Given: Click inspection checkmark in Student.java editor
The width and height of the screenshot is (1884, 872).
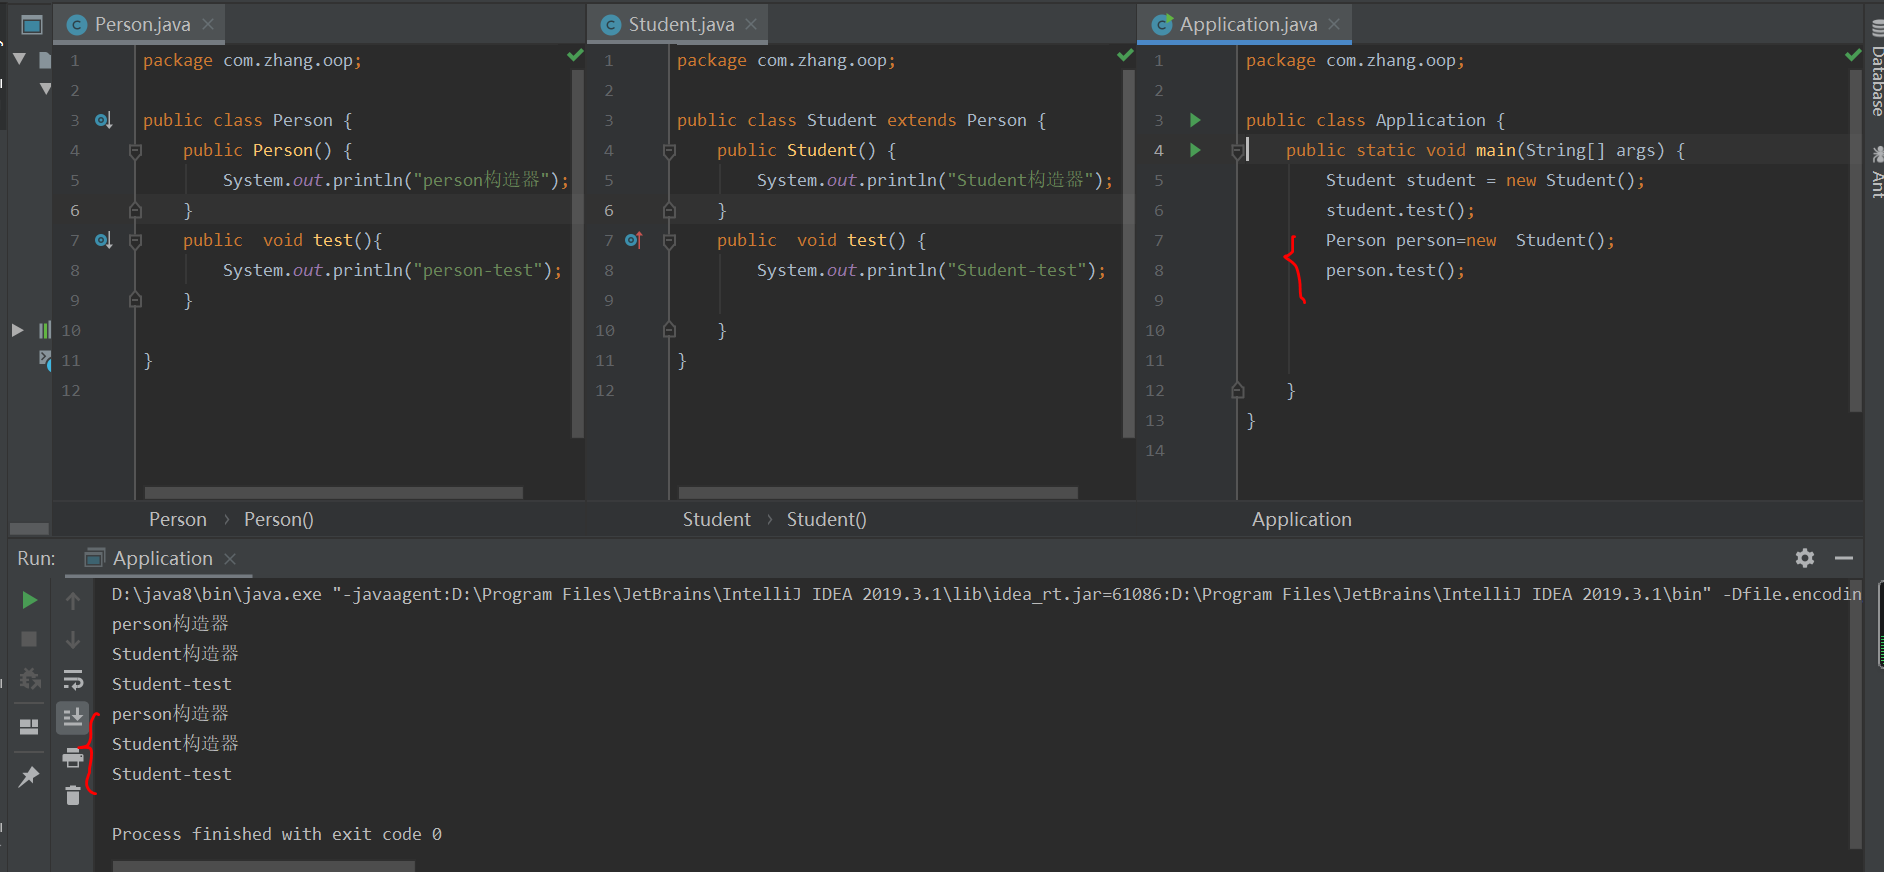Looking at the screenshot, I should pos(1125,55).
